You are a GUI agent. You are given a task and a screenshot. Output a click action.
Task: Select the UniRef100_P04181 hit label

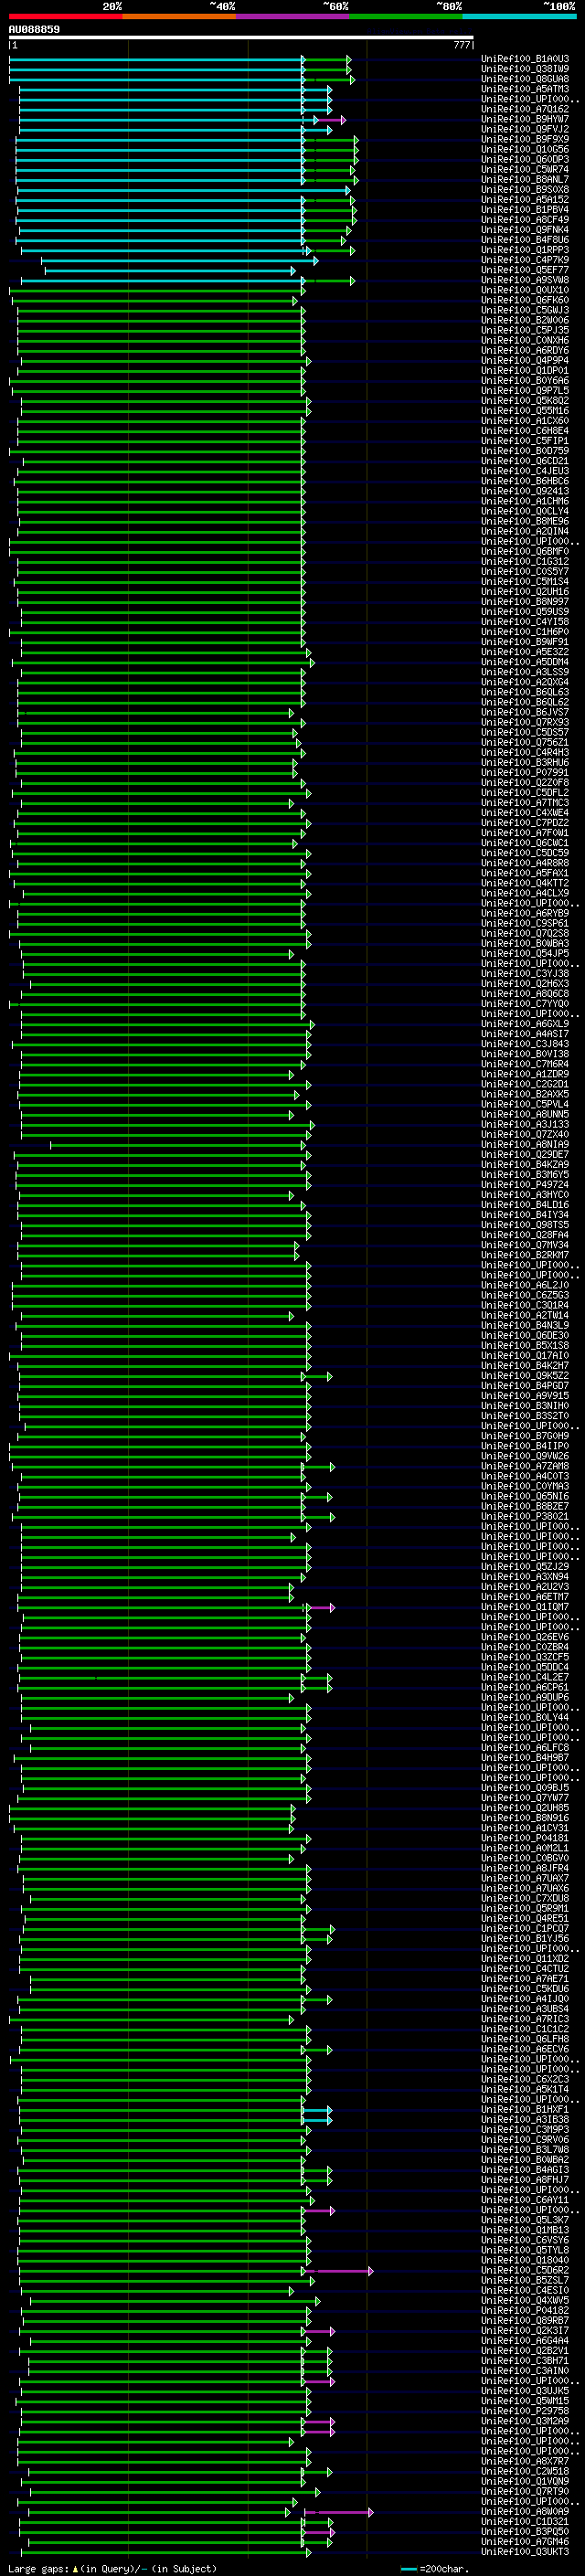point(525,1837)
